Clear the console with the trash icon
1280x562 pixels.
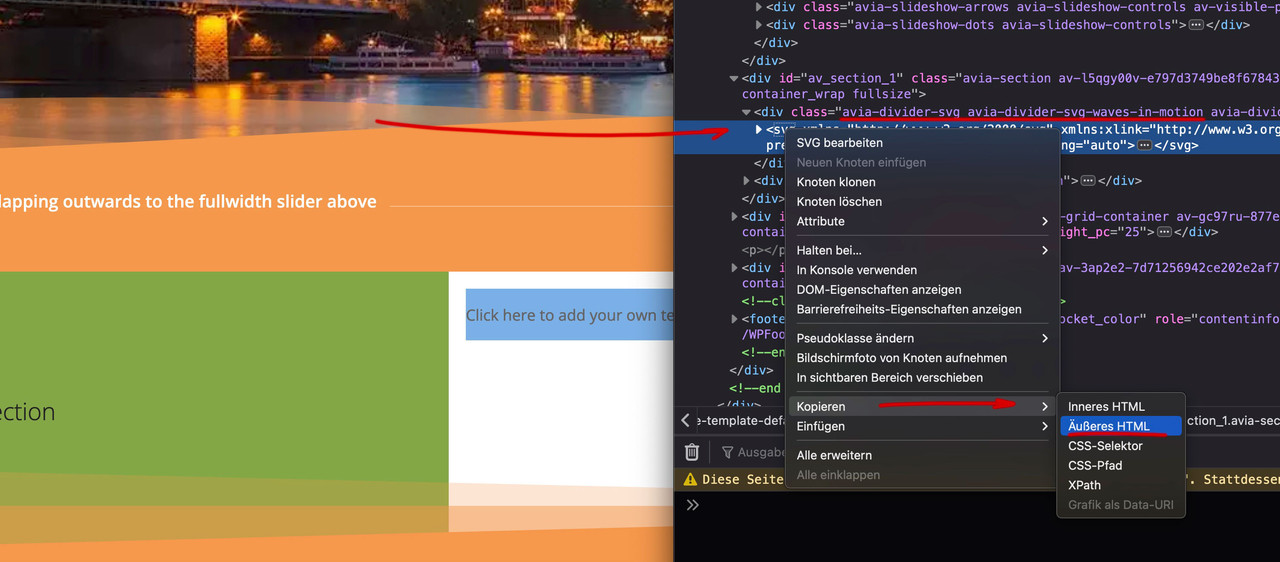691,452
